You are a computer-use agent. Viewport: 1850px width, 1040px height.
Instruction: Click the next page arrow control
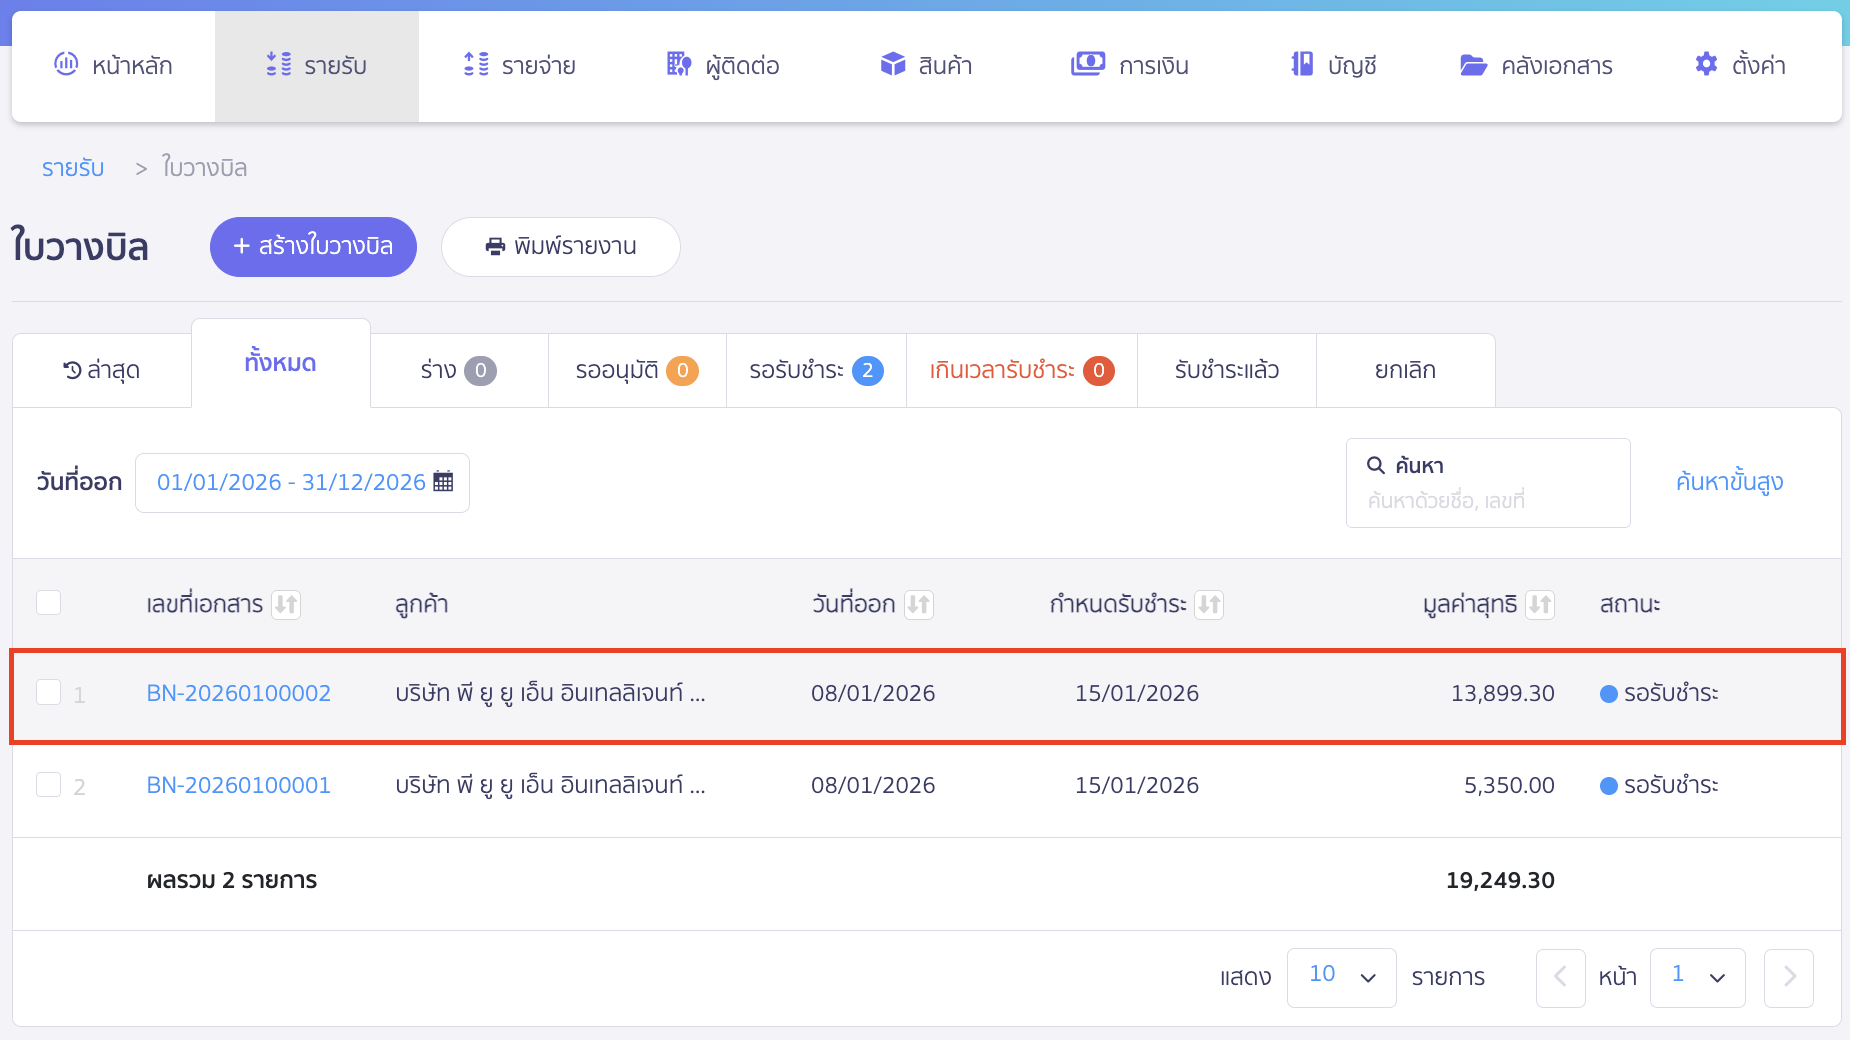pos(1789,977)
